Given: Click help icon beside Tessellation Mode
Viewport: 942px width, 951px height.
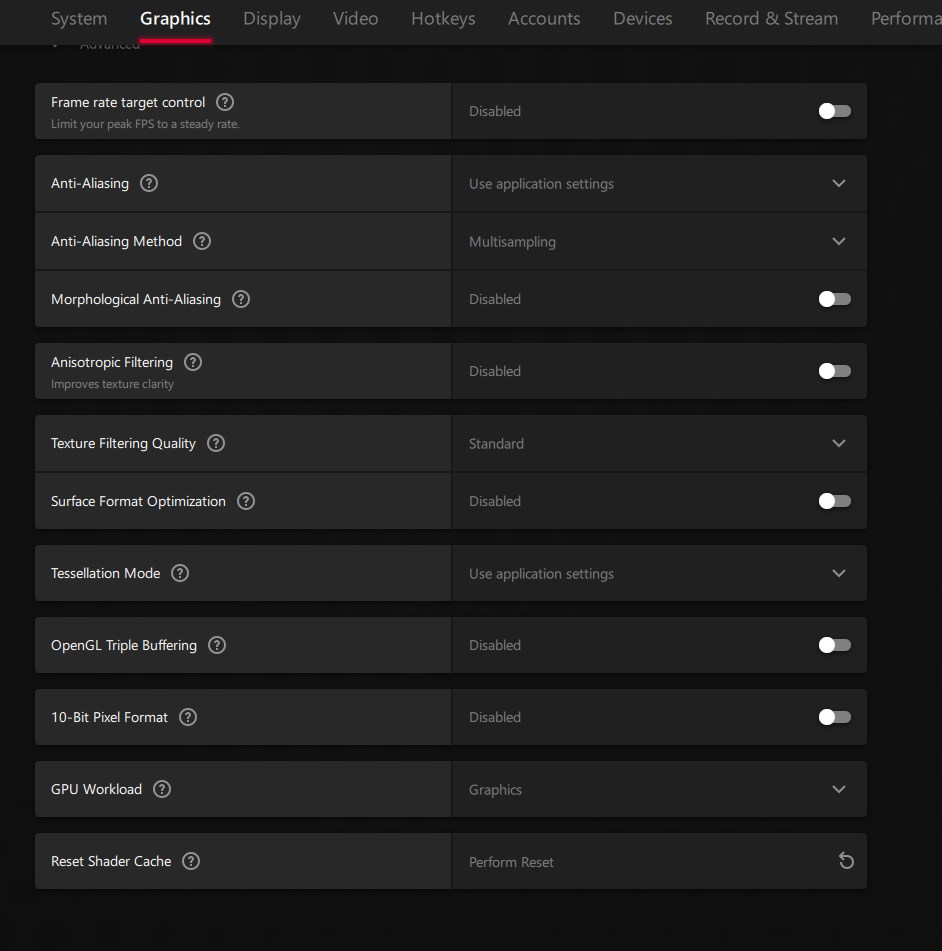Looking at the screenshot, I should coord(180,573).
